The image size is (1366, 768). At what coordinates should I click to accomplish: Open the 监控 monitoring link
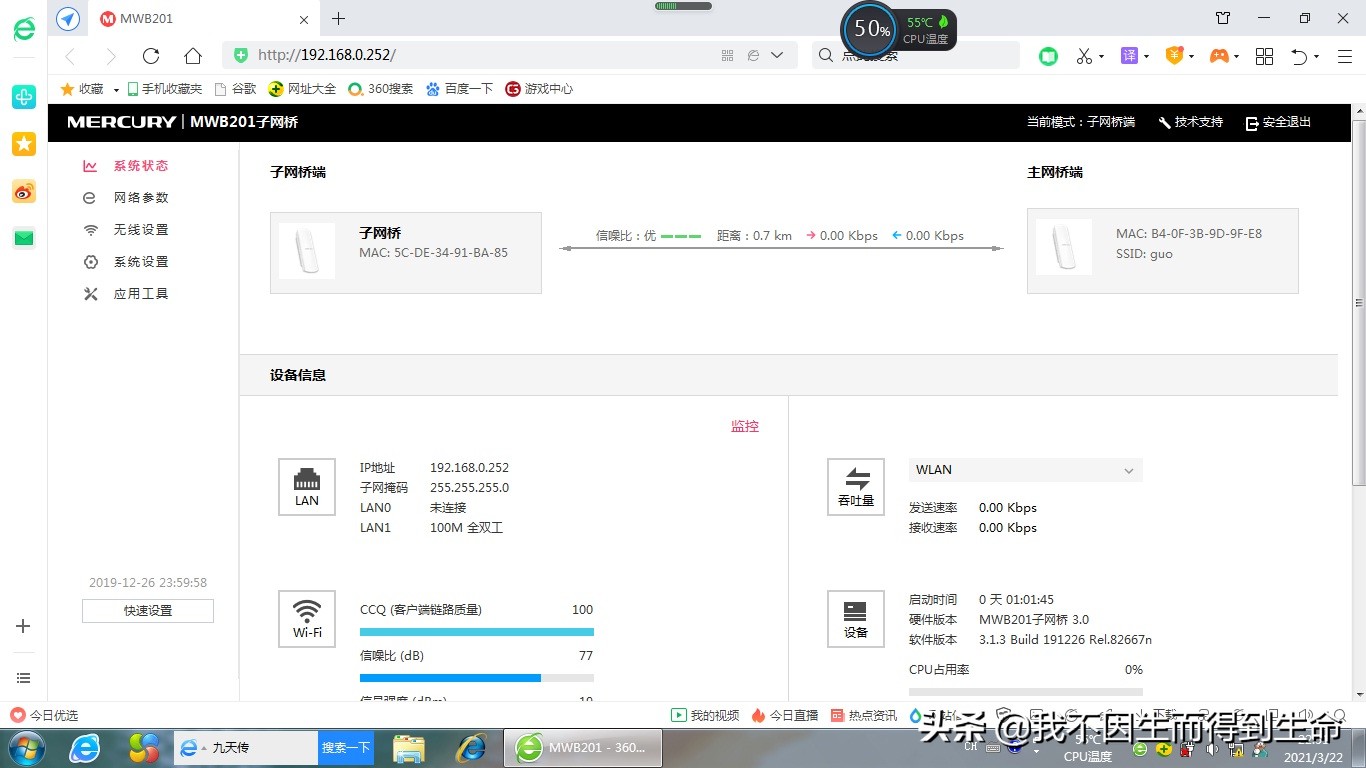(744, 425)
